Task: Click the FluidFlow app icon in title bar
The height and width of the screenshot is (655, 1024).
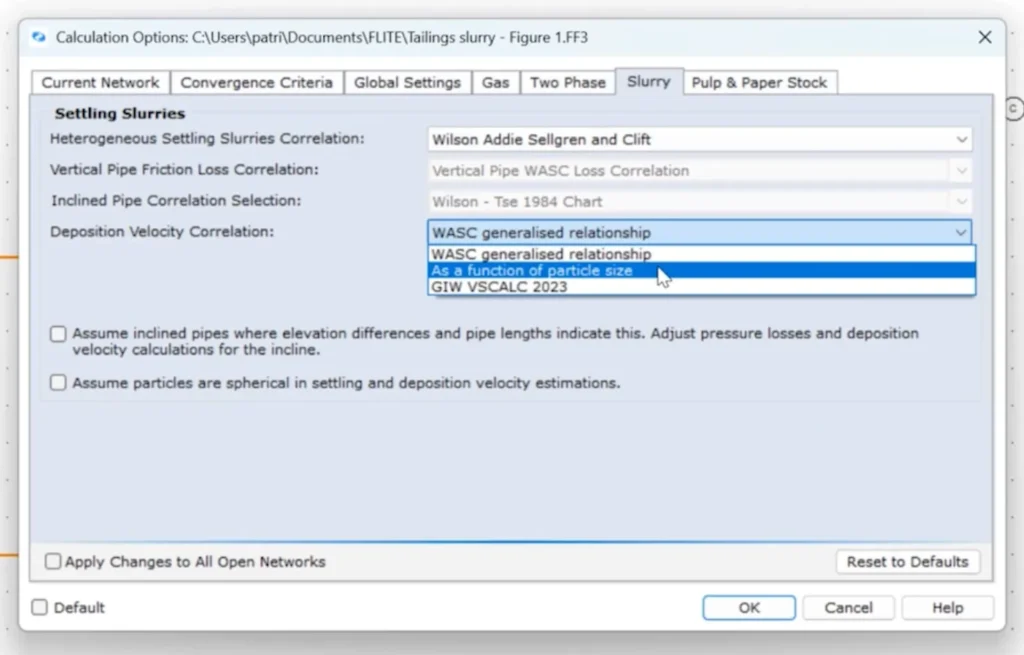Action: [39, 37]
